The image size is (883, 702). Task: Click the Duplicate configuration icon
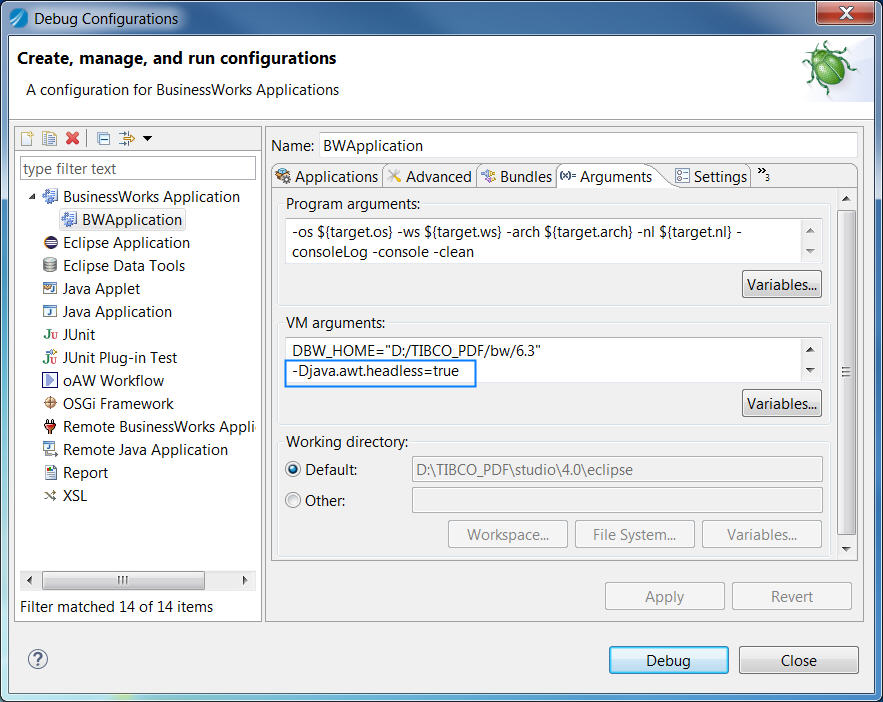[x=49, y=138]
